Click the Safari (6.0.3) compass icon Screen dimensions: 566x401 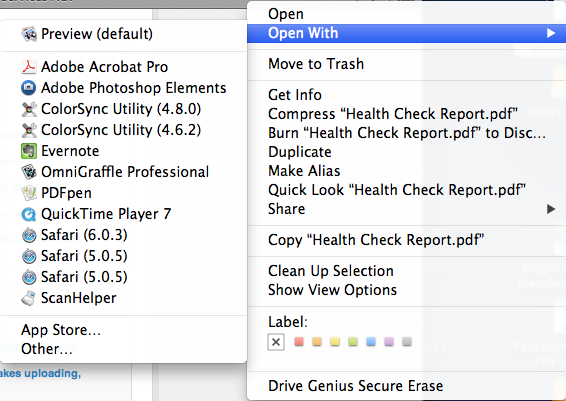(29, 235)
